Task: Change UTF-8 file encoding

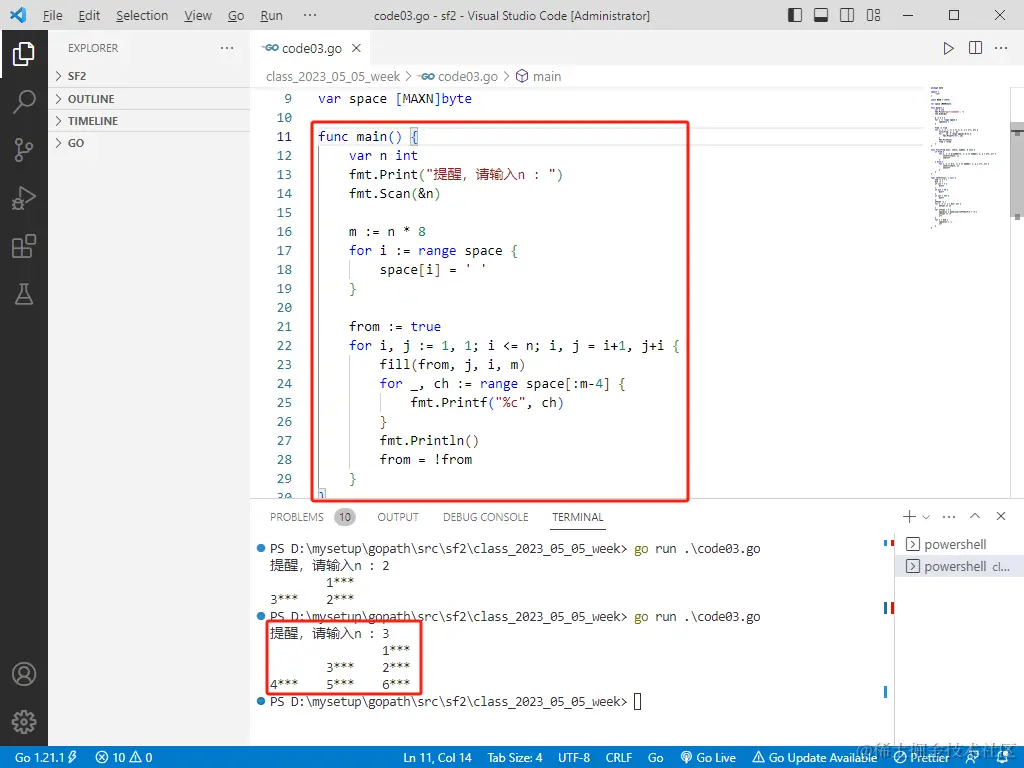Action: coord(574,758)
